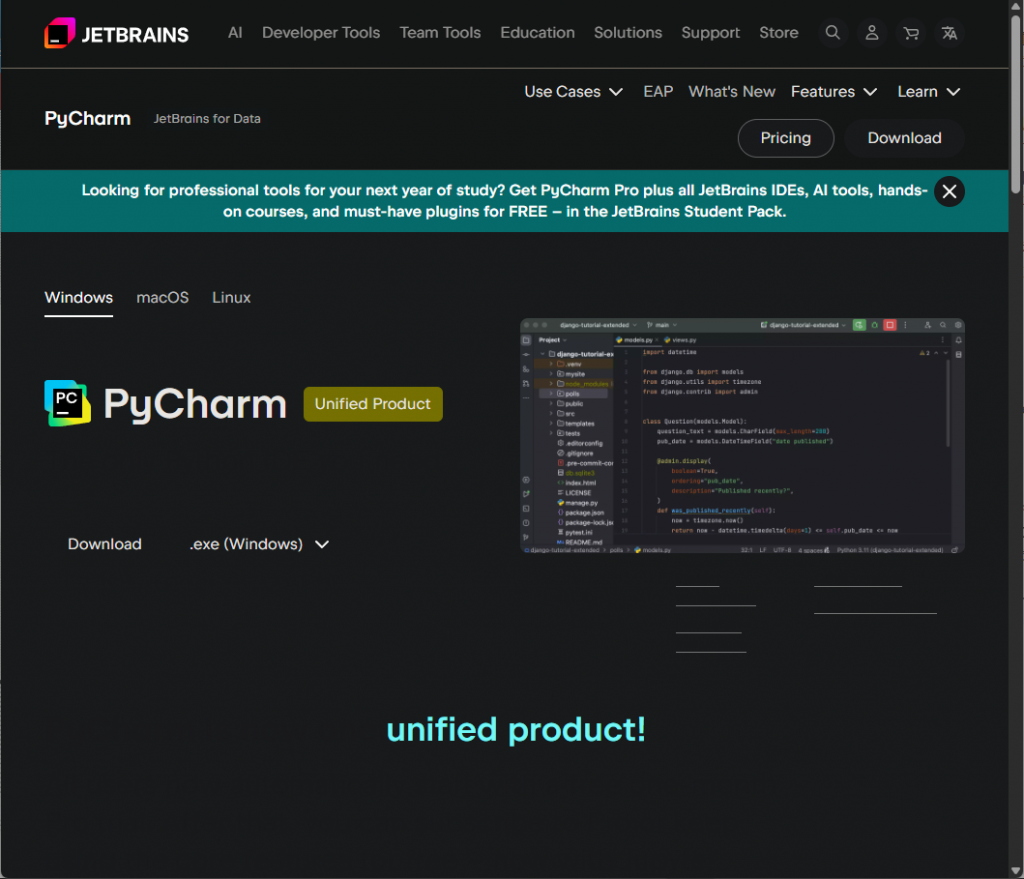Image resolution: width=1024 pixels, height=879 pixels.
Task: Open the EAP page link
Action: (x=658, y=91)
